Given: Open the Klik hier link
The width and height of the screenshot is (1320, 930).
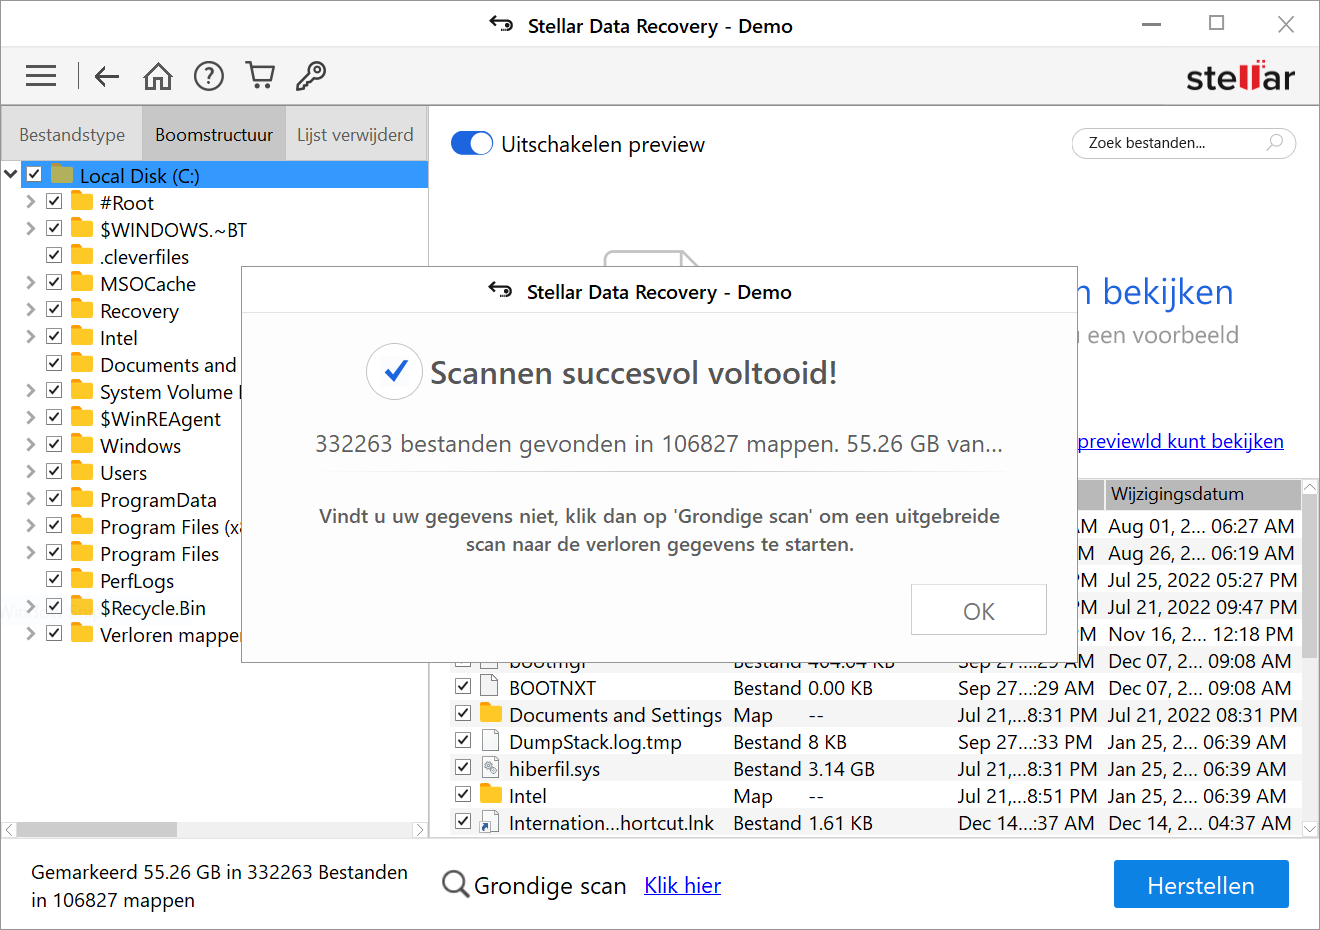Looking at the screenshot, I should [682, 885].
